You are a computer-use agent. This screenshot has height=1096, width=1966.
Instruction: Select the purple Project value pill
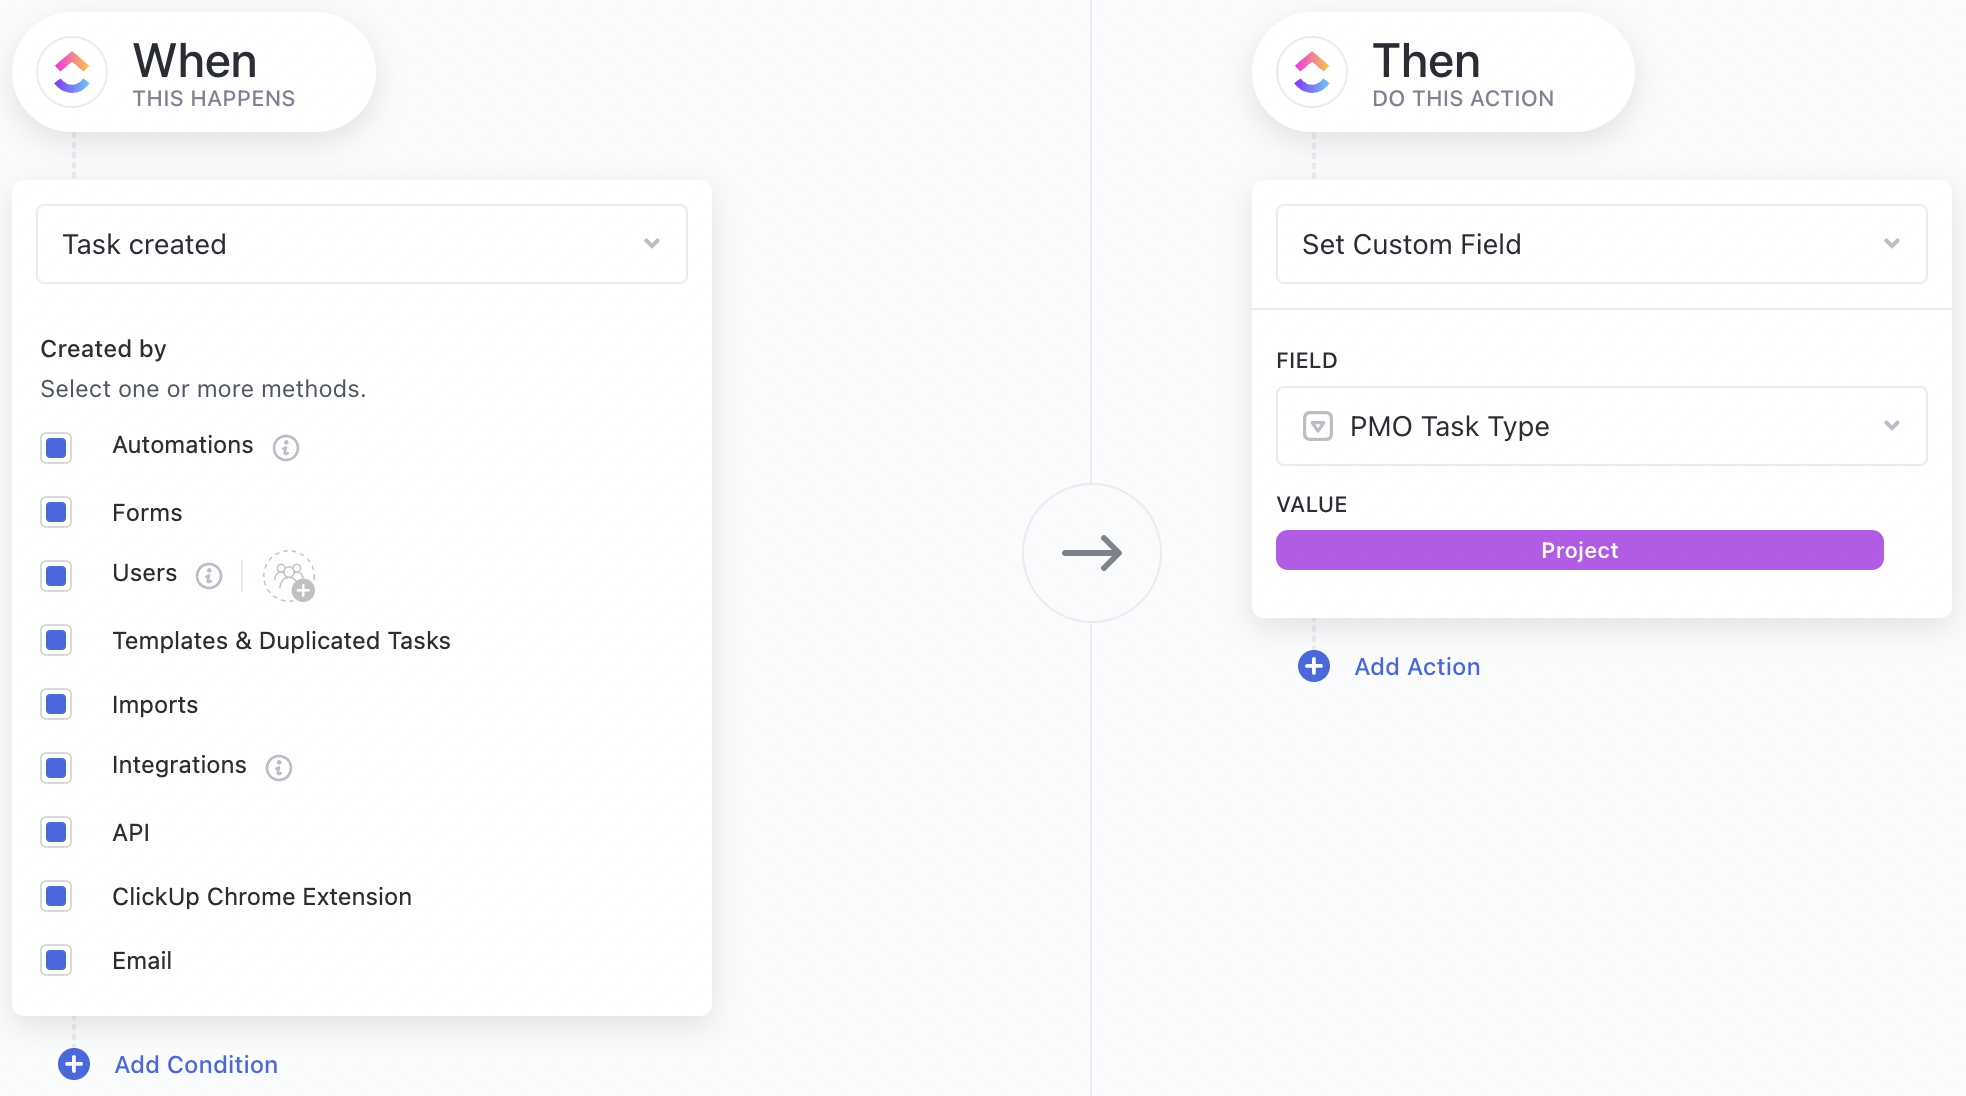[x=1578, y=550]
